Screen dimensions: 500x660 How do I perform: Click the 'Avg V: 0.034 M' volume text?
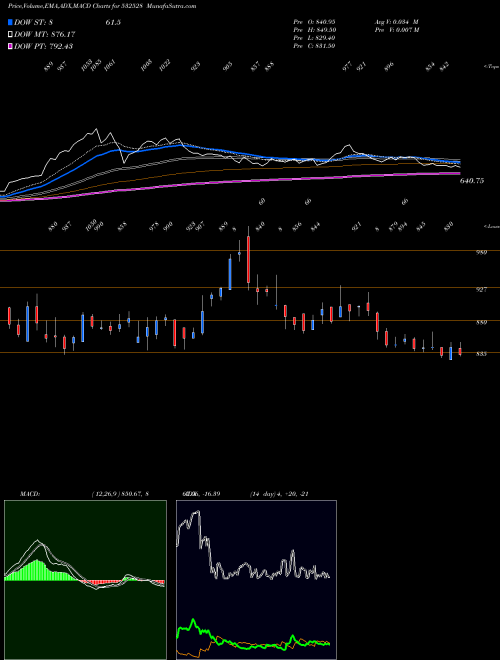pos(396,21)
